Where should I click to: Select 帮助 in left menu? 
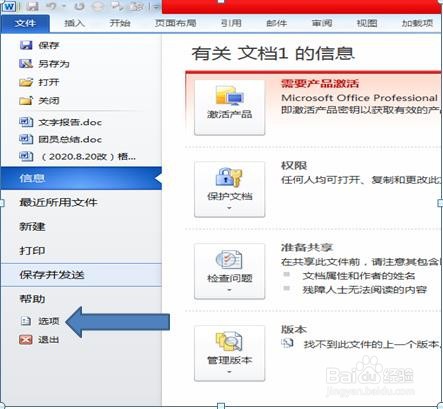click(x=32, y=299)
